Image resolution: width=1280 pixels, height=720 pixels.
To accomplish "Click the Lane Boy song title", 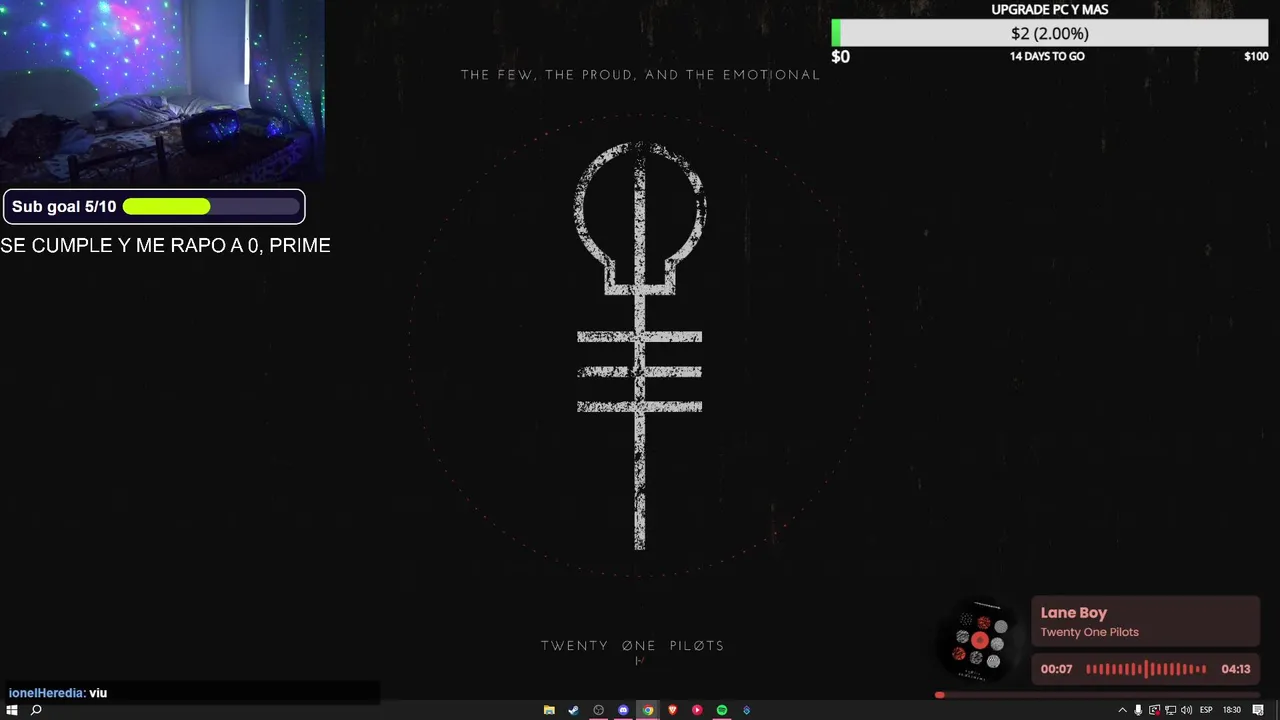I will click(x=1074, y=613).
